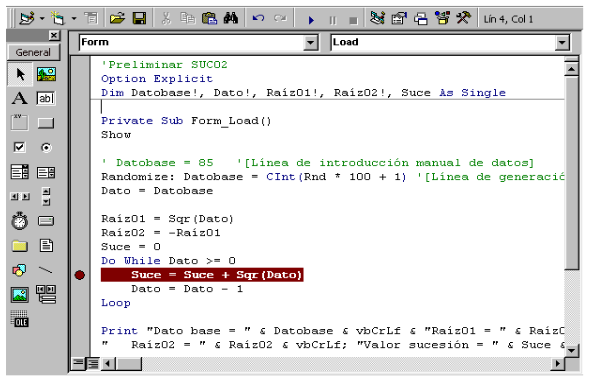Select the General toolbox tab
Image resolution: width=590 pixels, height=384 pixels.
coord(33,52)
